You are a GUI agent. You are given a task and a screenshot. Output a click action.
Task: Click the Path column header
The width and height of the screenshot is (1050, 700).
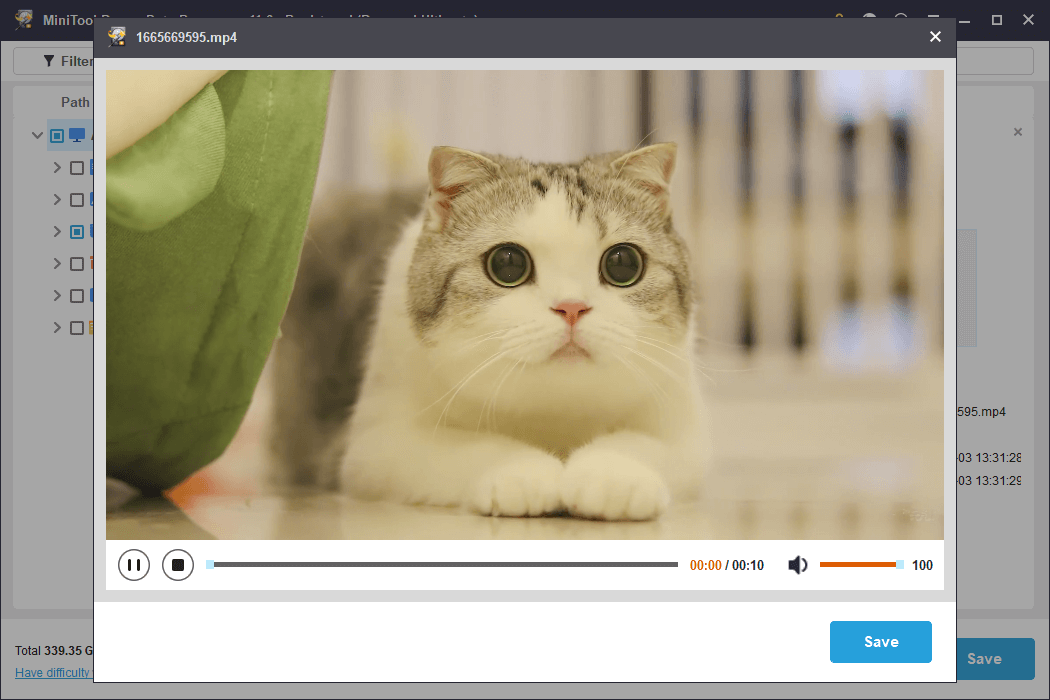[75, 102]
